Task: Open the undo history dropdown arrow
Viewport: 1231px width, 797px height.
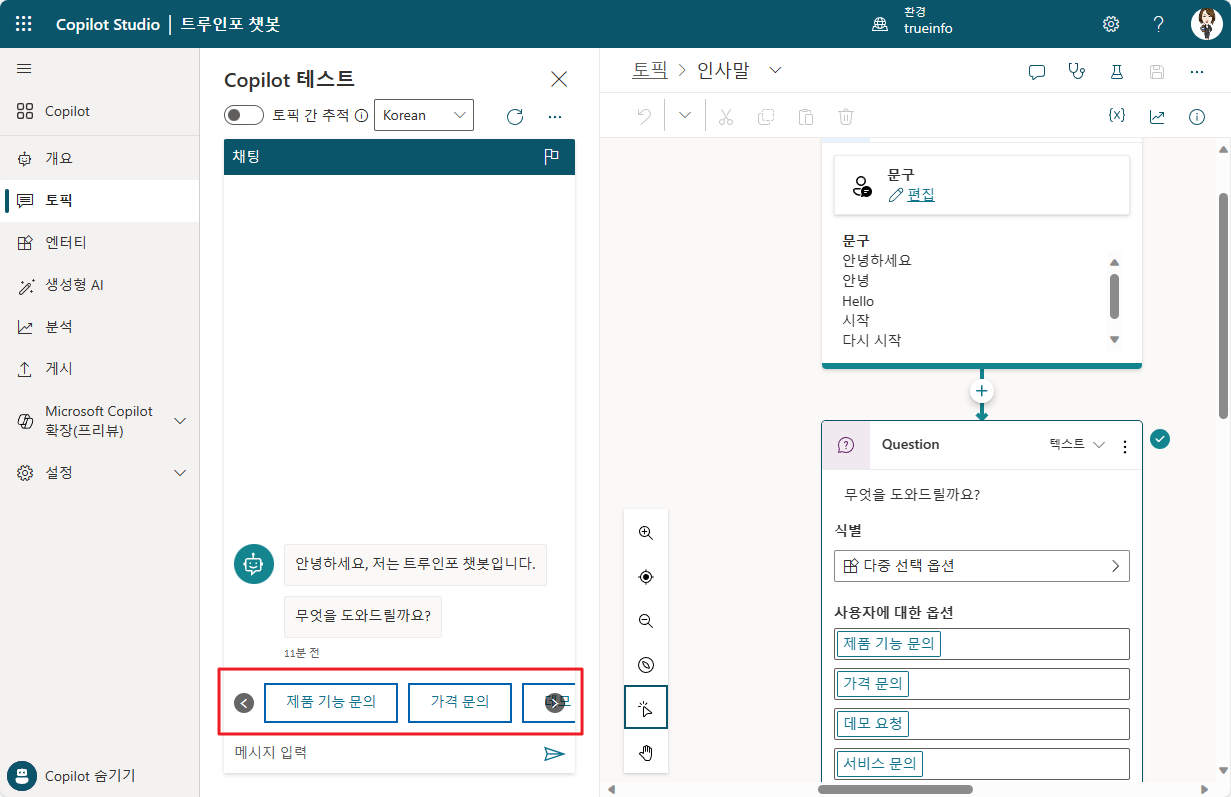Action: pyautogui.click(x=685, y=116)
